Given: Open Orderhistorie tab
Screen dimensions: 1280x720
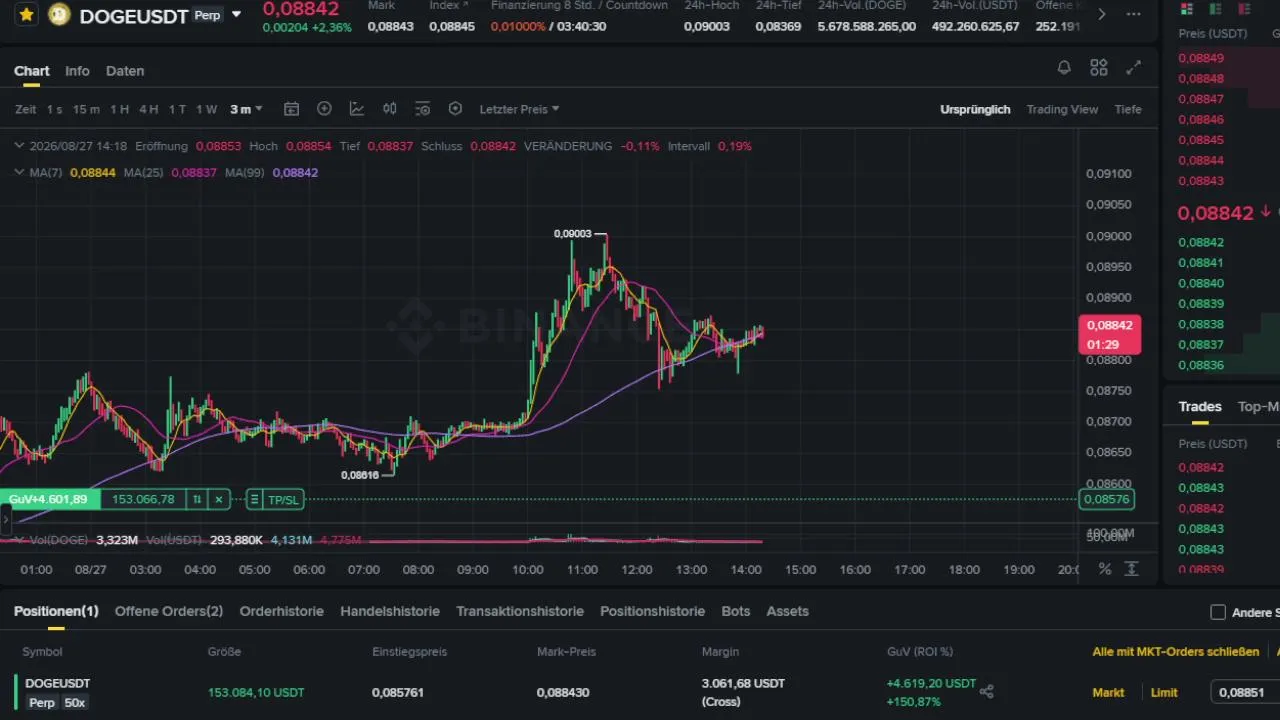Looking at the screenshot, I should pos(282,611).
